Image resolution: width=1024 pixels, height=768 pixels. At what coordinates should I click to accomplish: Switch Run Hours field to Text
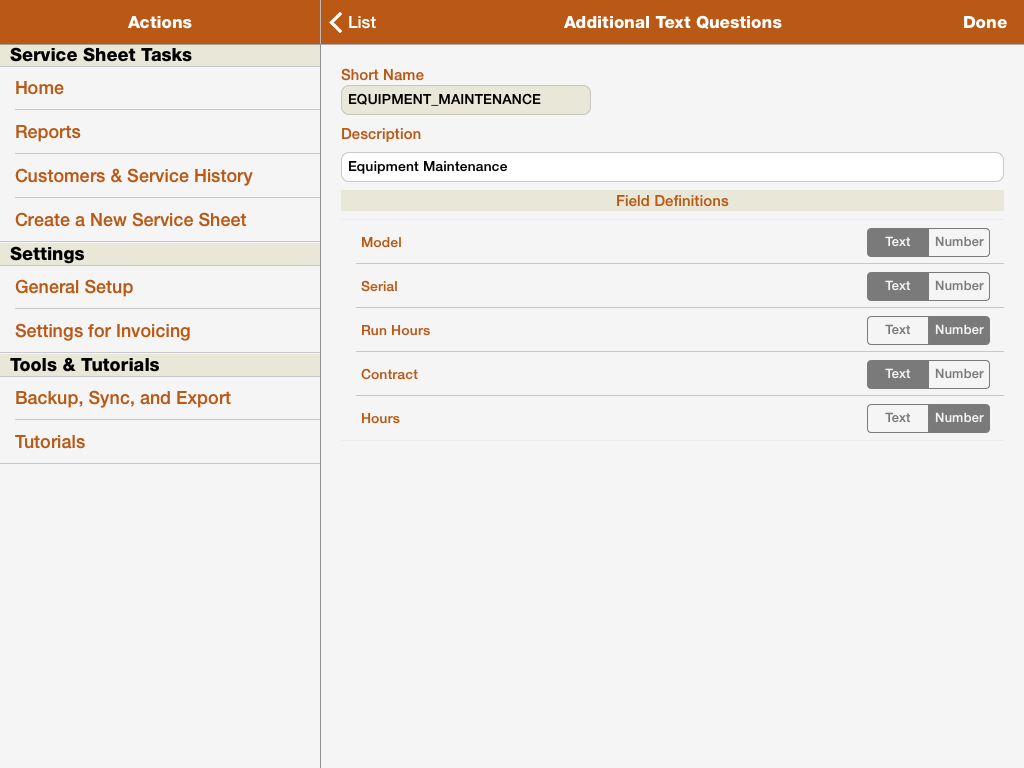click(898, 330)
